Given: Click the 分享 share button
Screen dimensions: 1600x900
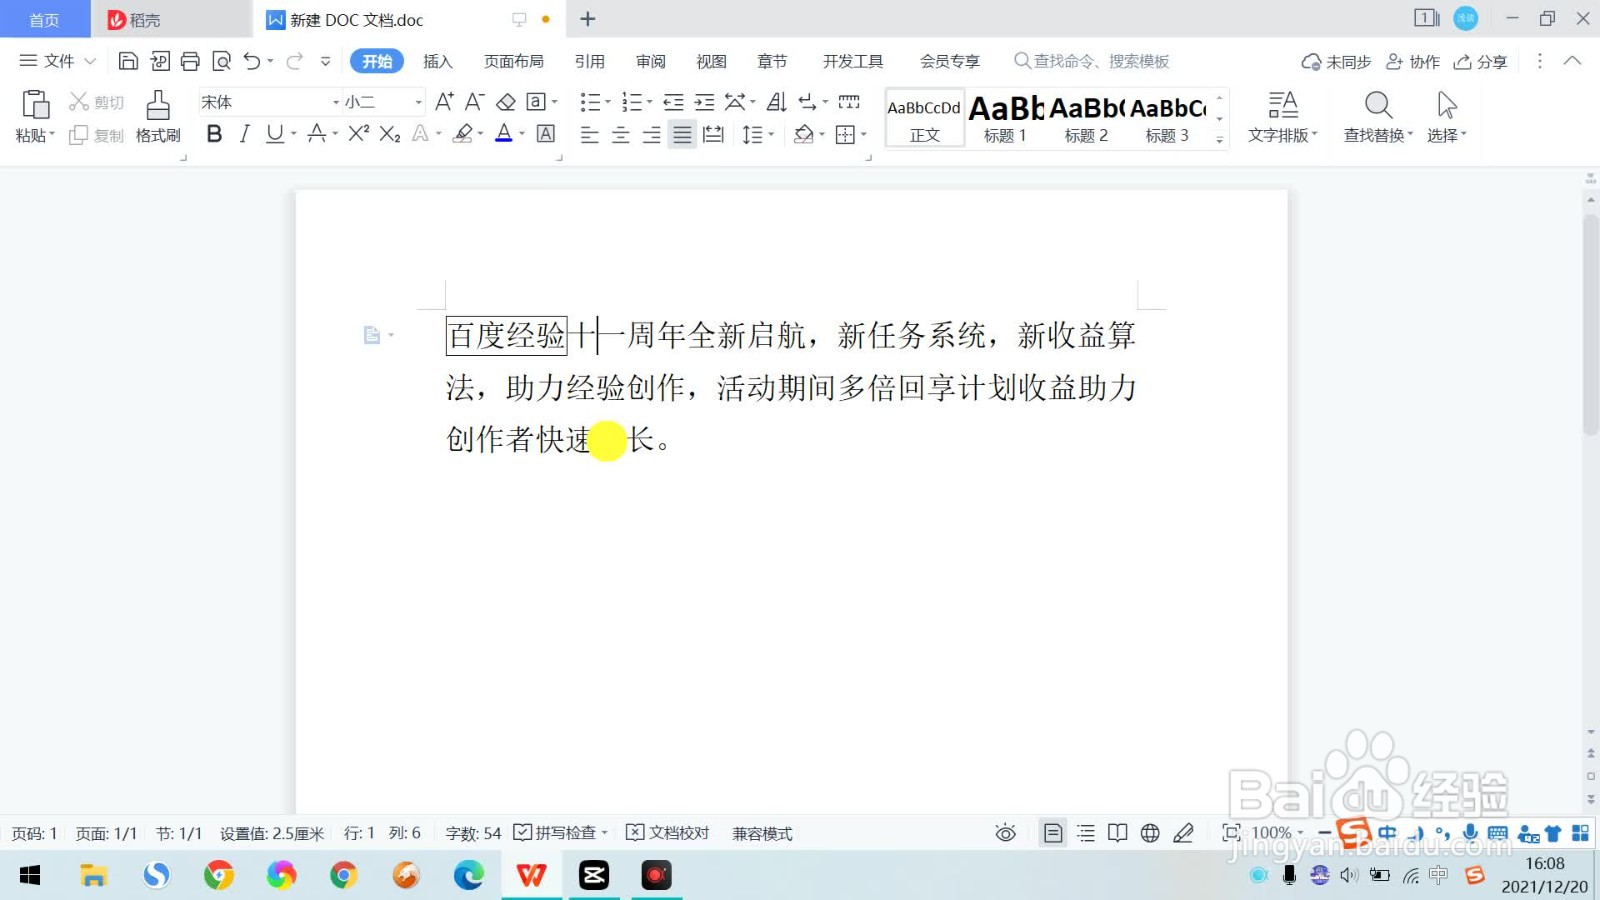Looking at the screenshot, I should click(1481, 61).
